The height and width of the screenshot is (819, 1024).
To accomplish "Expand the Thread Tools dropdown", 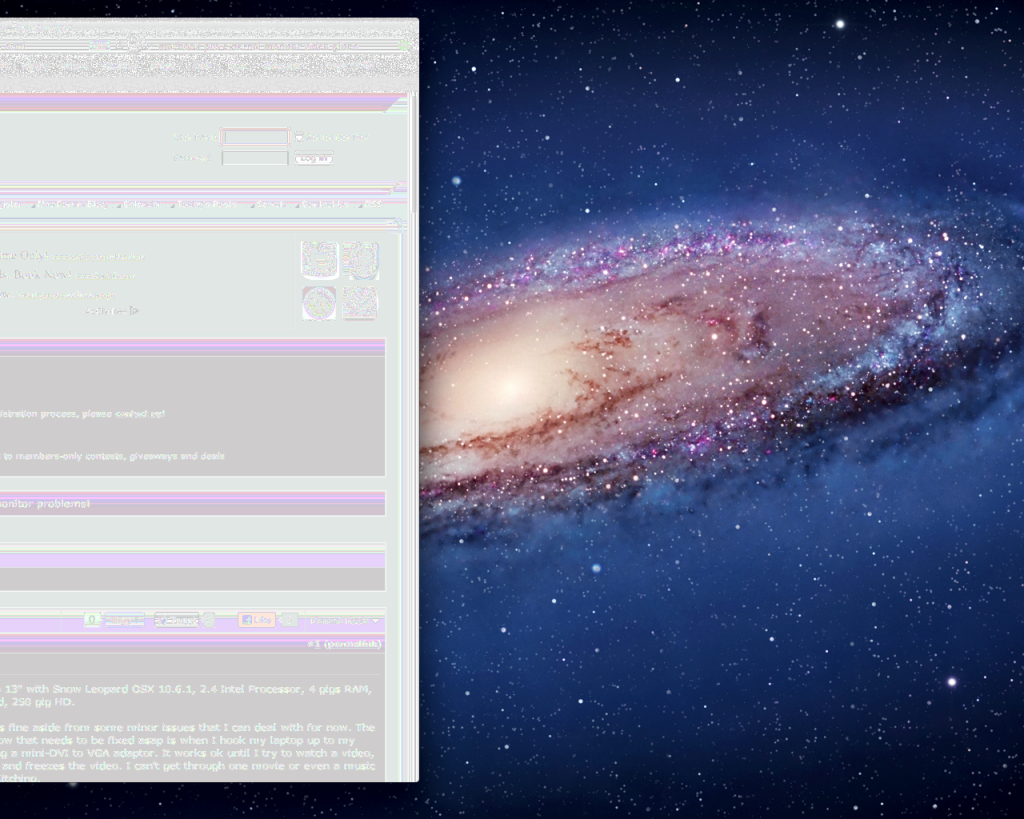I will pos(344,620).
